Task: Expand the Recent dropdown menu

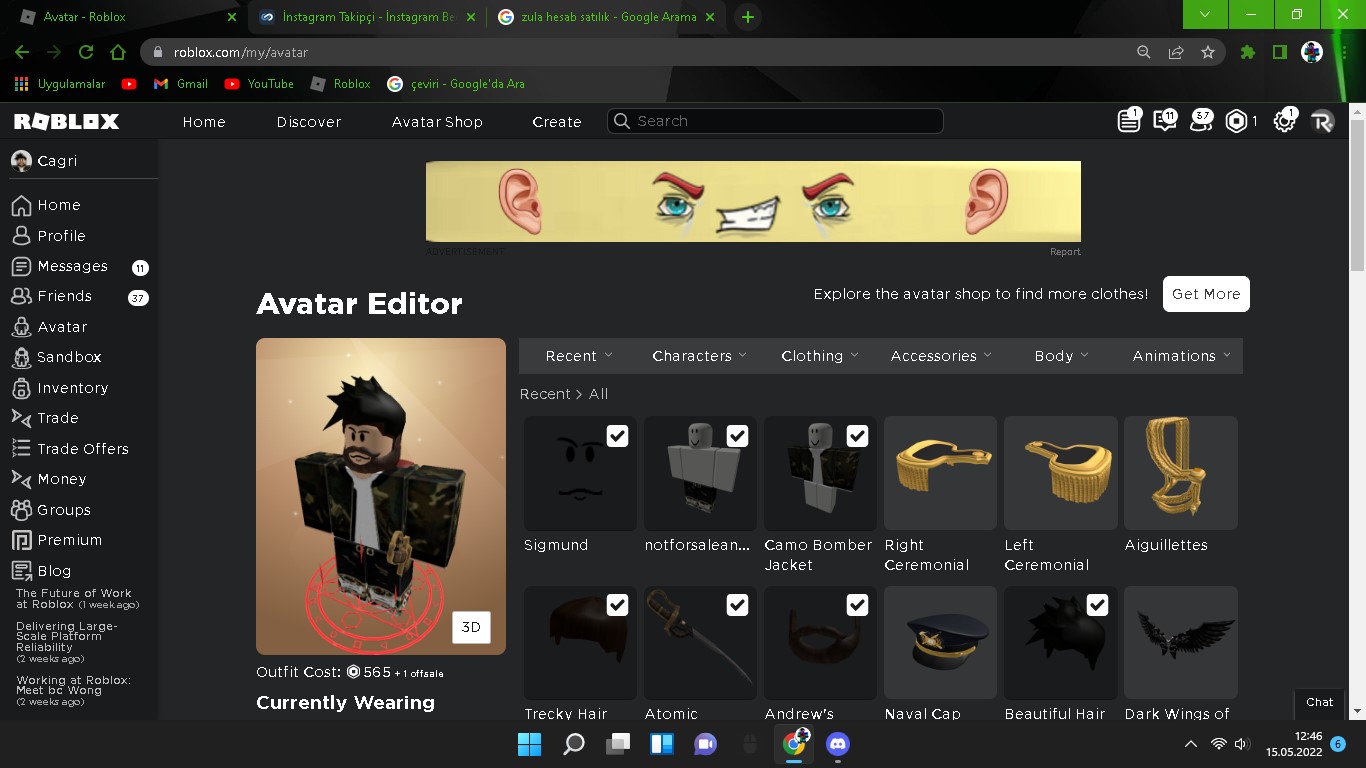Action: [x=579, y=356]
